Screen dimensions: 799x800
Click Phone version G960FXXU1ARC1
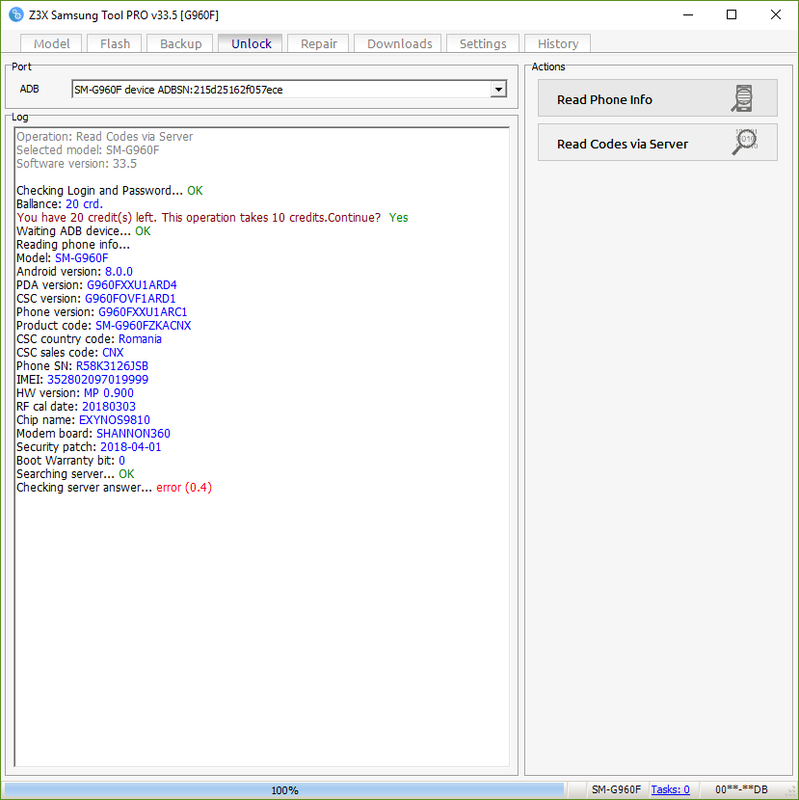click(x=142, y=312)
